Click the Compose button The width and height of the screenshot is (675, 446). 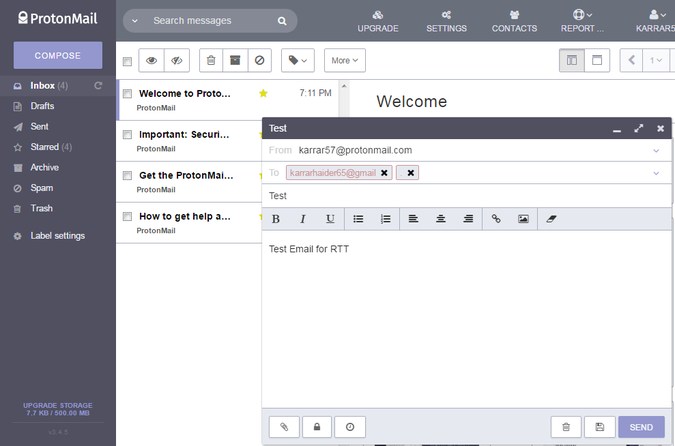coord(58,56)
